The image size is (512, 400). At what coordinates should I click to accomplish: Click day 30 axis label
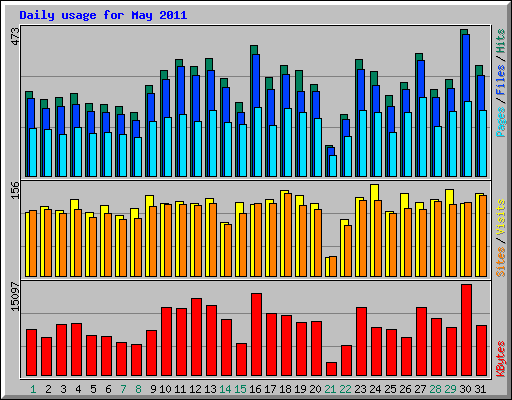[465, 389]
